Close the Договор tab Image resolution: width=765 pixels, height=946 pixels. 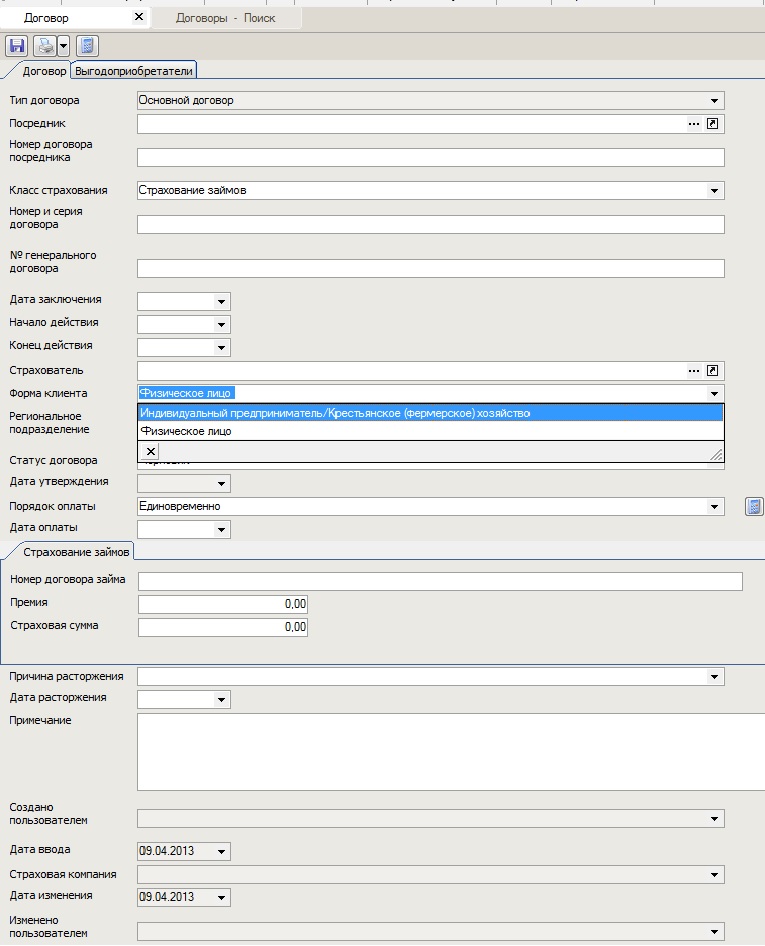pyautogui.click(x=138, y=17)
